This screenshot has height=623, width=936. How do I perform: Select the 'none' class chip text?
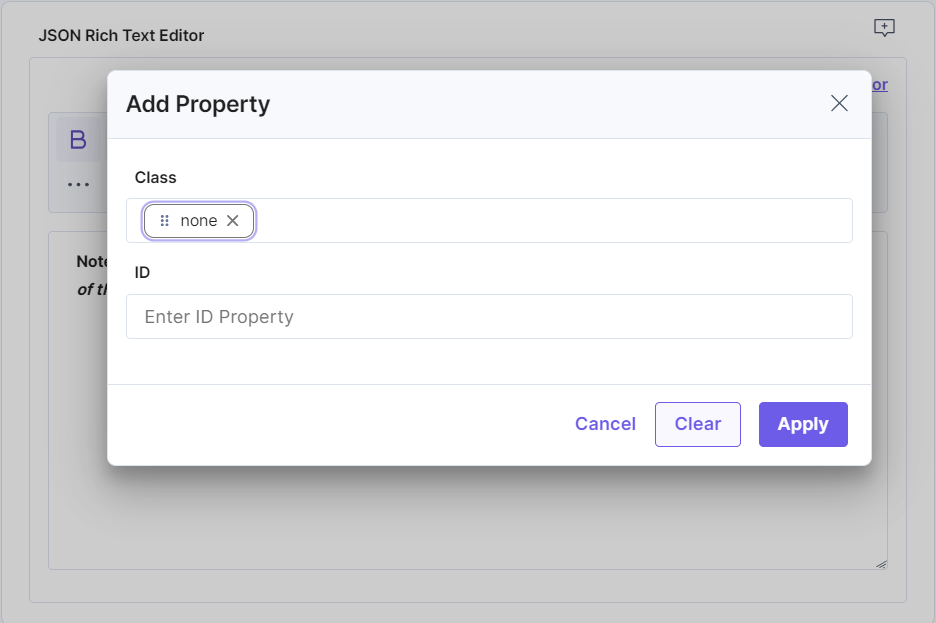(199, 221)
